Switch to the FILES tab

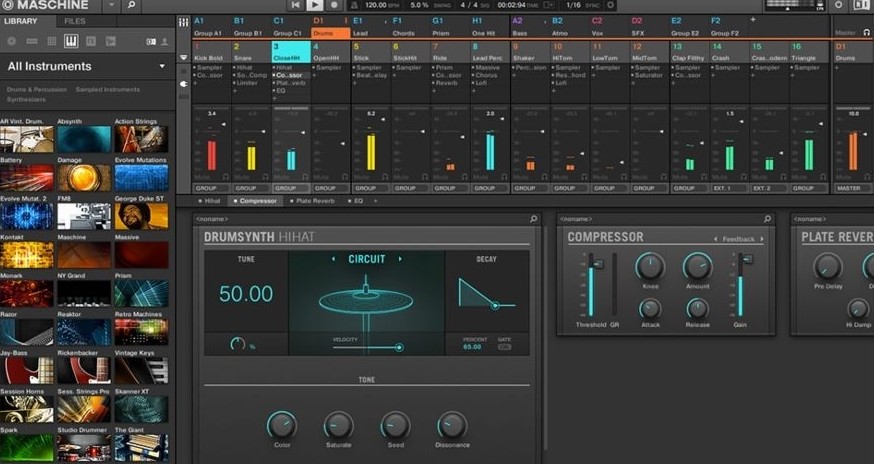75,21
